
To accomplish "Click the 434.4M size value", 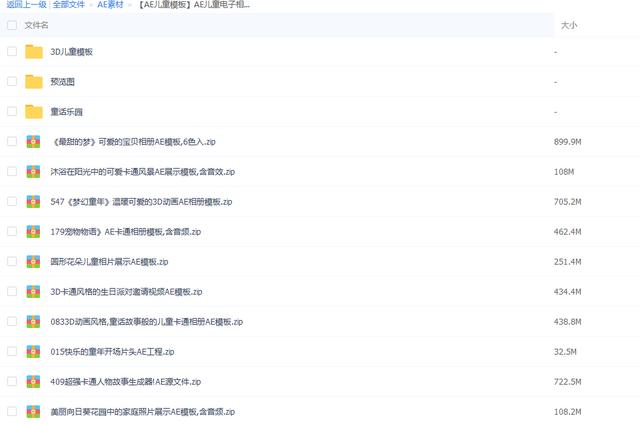I will click(x=568, y=291).
